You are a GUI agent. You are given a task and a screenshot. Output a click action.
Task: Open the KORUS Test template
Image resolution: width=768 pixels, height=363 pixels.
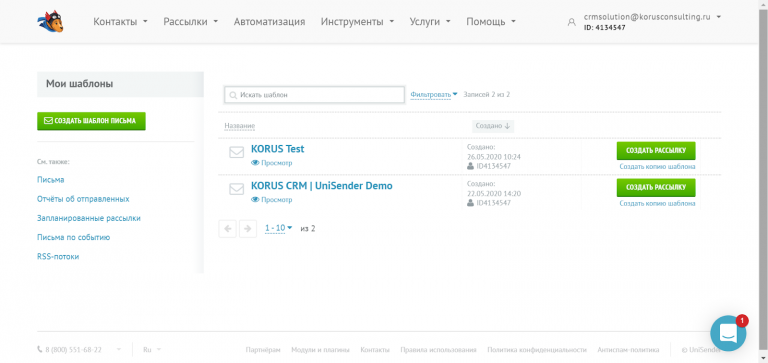(x=277, y=149)
